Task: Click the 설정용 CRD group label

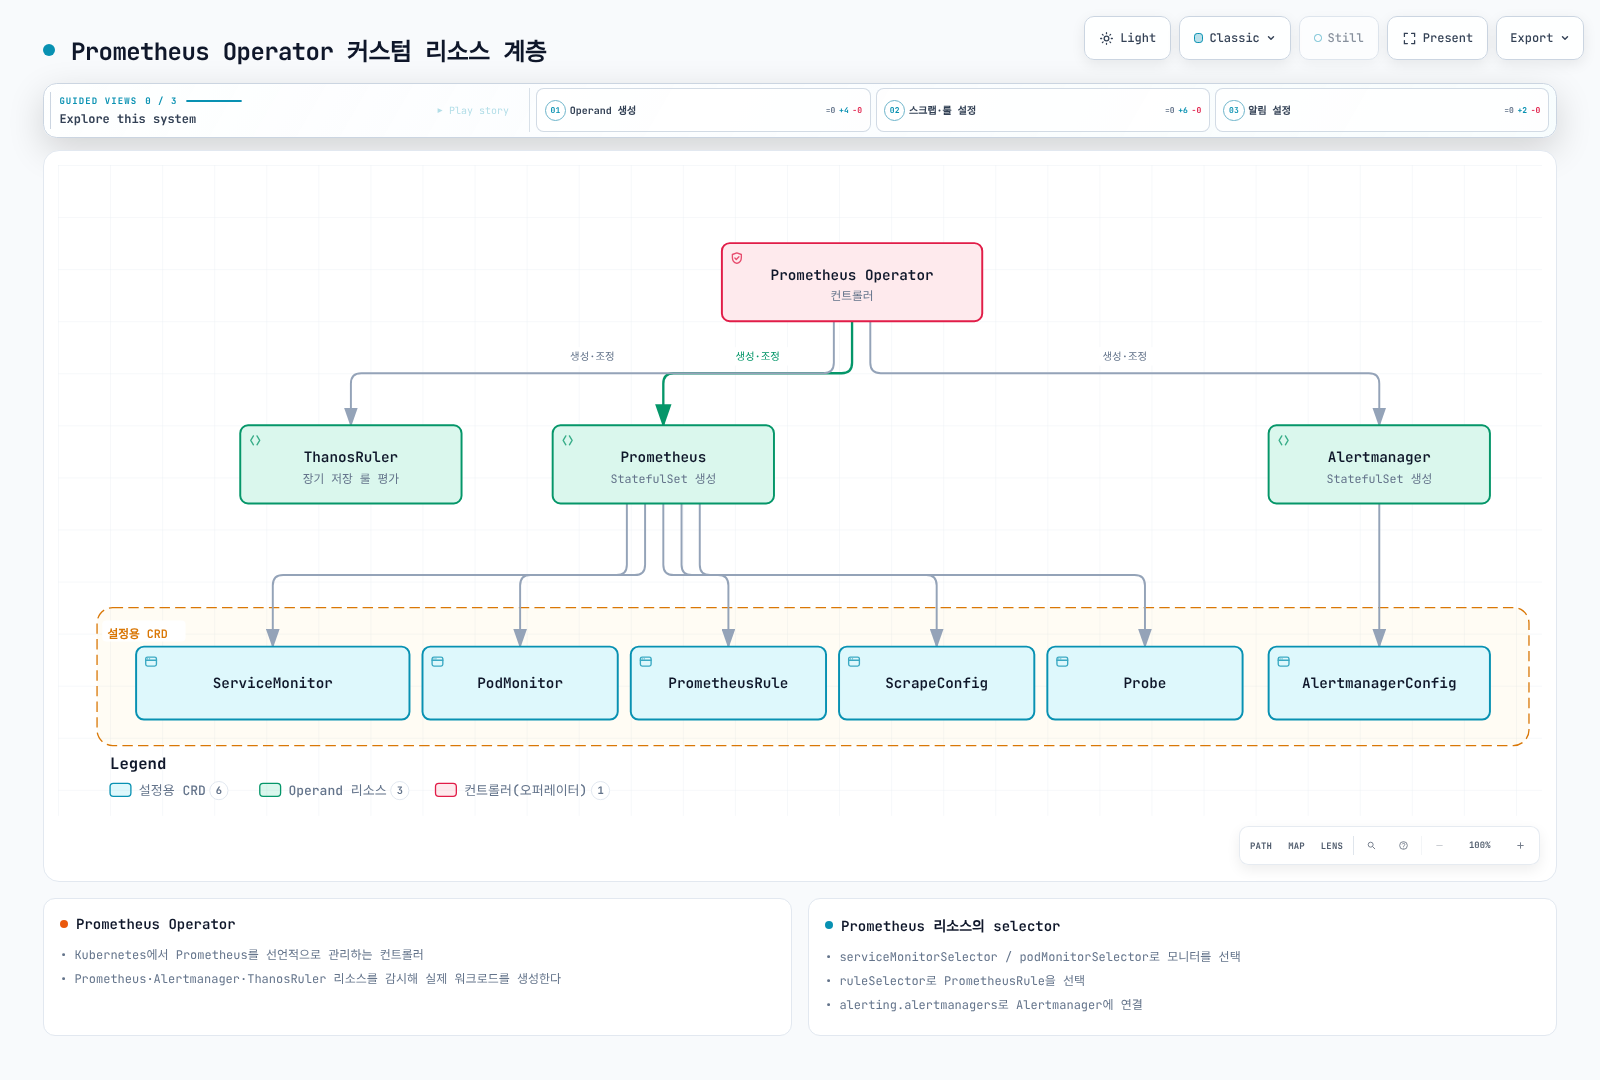Action: click(138, 634)
